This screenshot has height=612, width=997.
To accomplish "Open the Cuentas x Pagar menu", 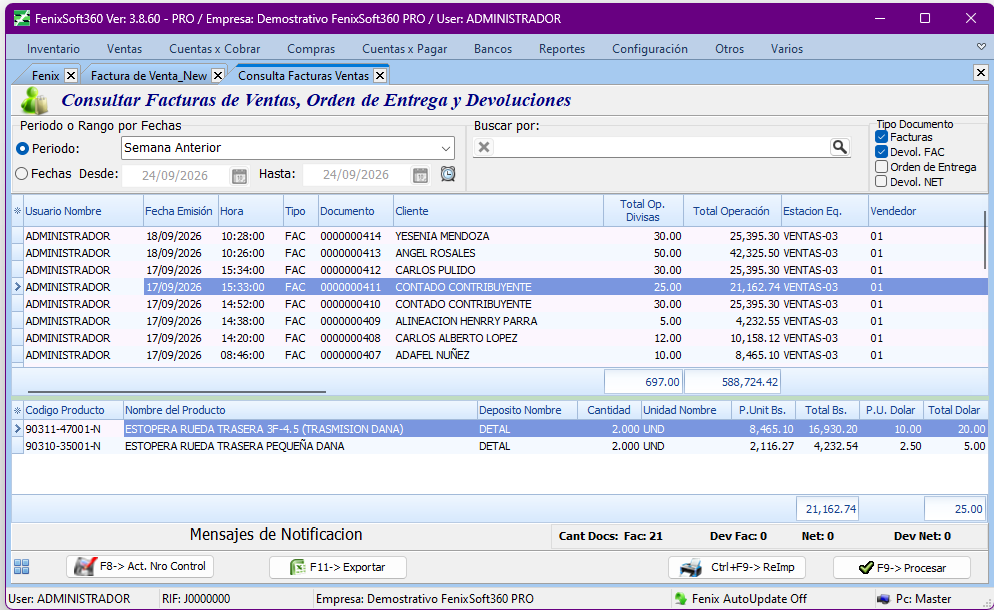I will click(404, 49).
